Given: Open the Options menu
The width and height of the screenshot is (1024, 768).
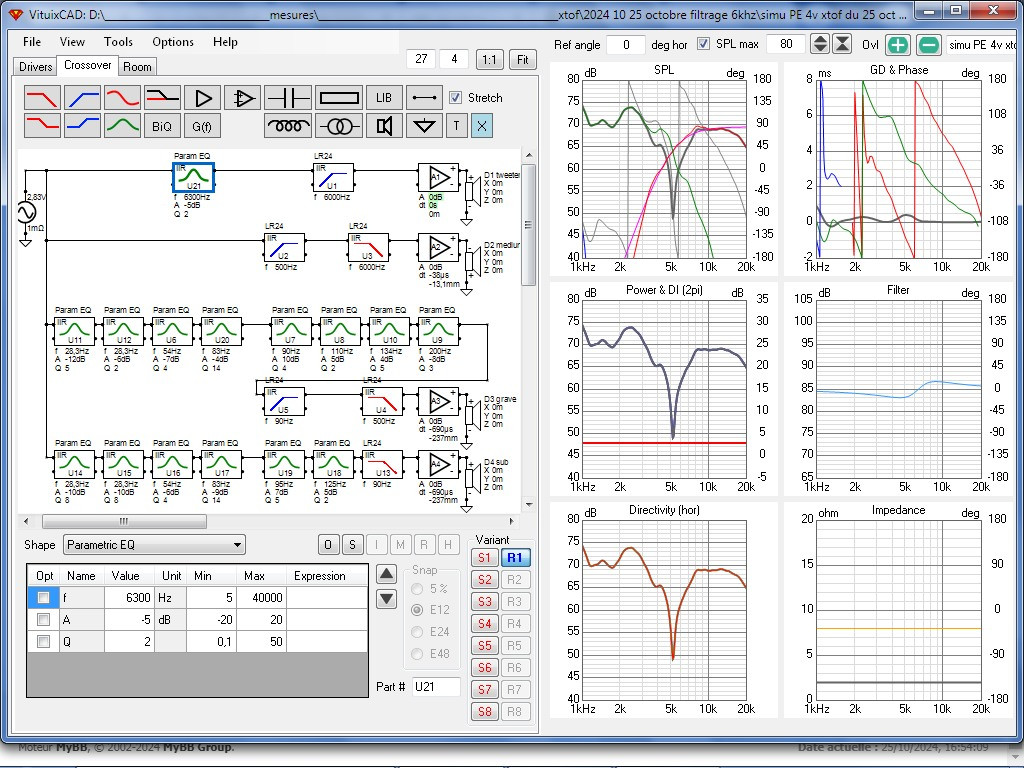Looking at the screenshot, I should point(173,42).
